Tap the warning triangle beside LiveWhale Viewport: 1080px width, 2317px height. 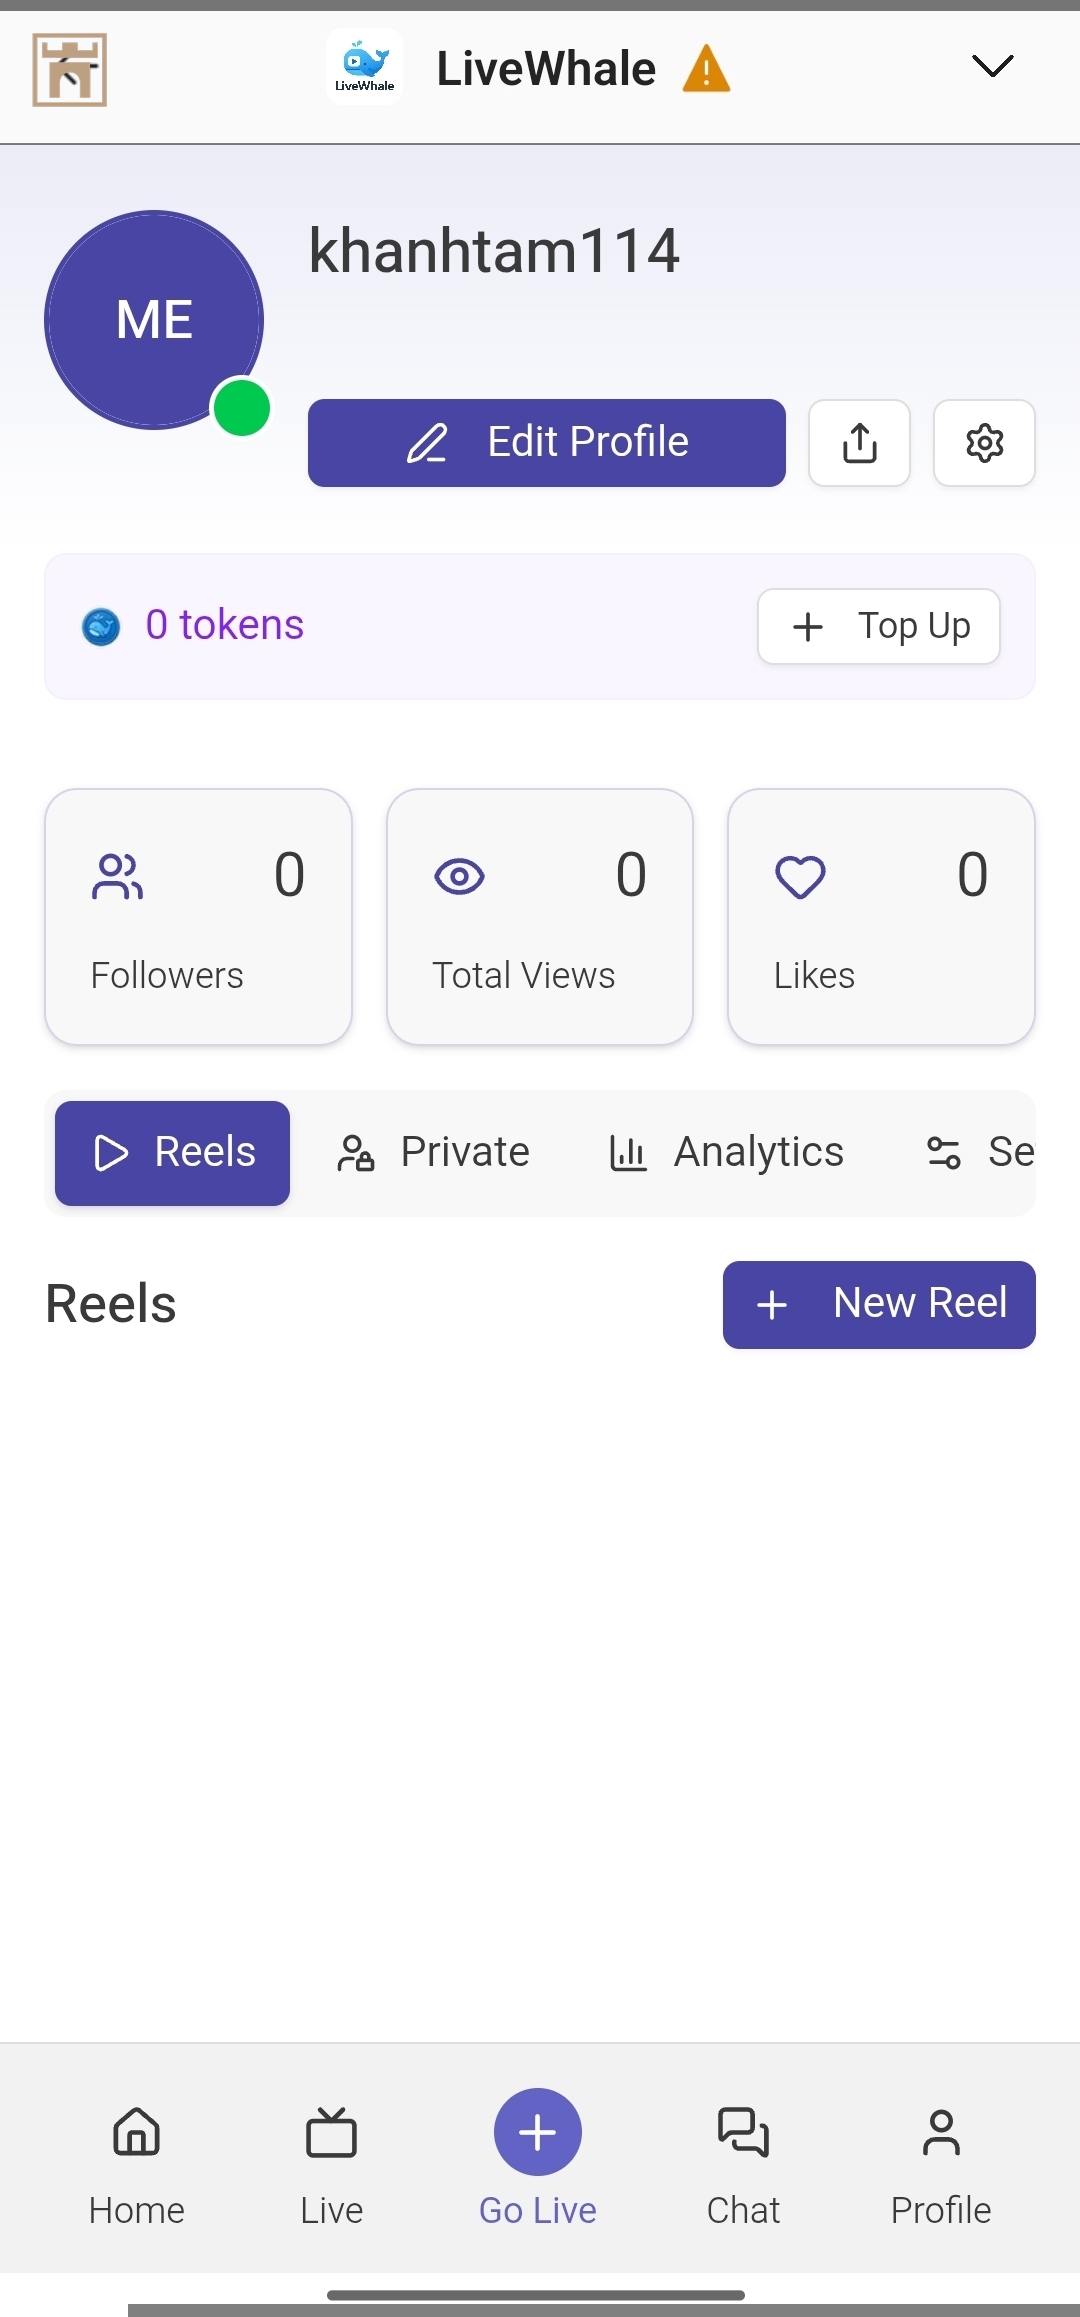point(706,69)
